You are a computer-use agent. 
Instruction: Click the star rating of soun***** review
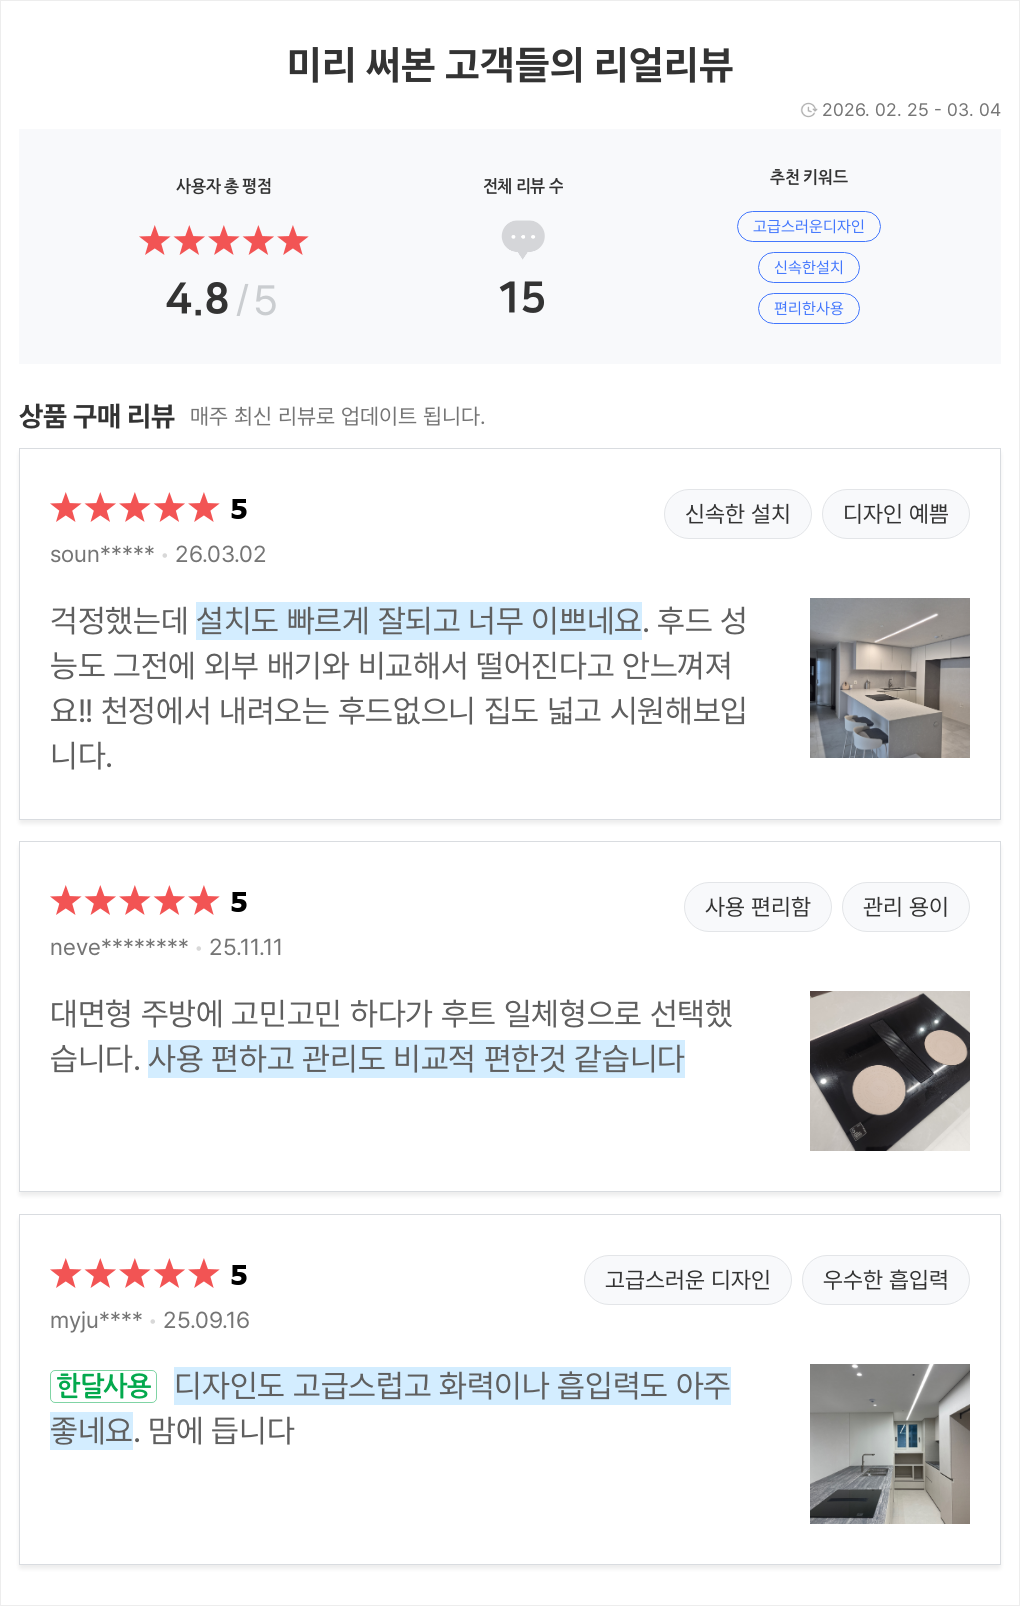click(134, 509)
